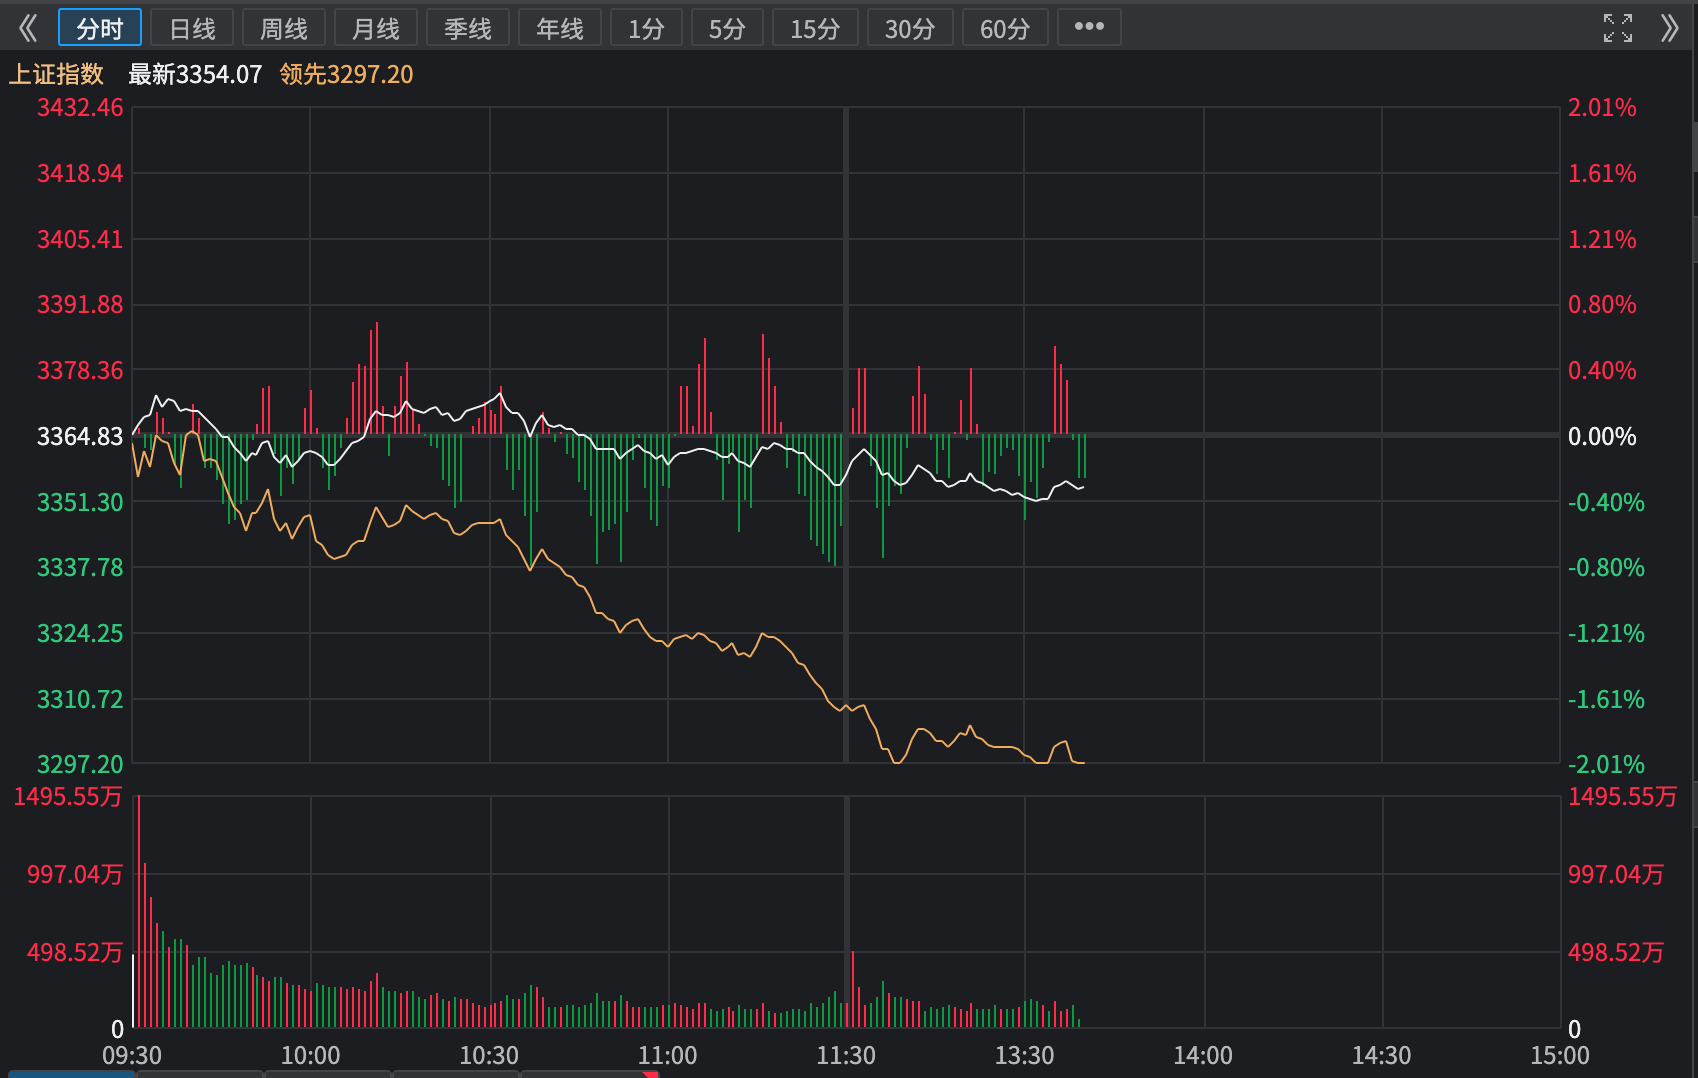Switch to the 周线 weekly chart
Screen dimensions: 1698x1078
click(284, 28)
